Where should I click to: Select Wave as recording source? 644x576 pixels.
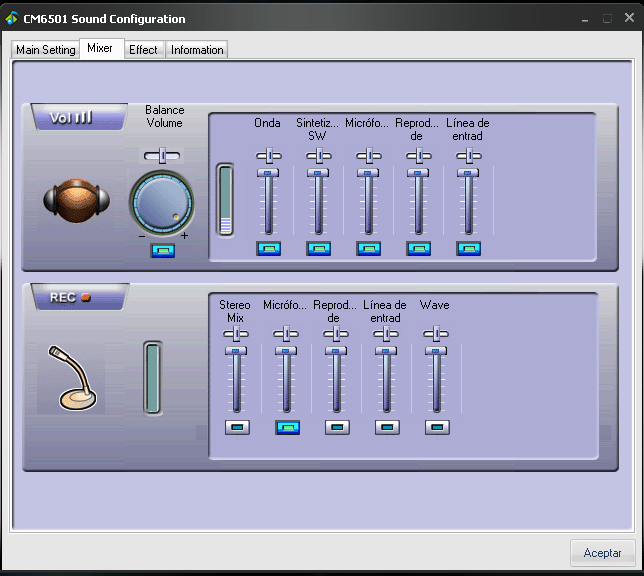[437, 427]
